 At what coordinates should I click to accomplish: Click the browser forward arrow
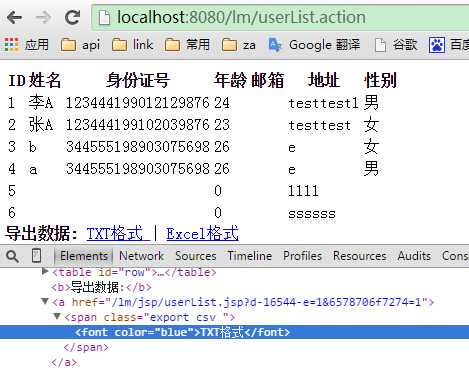click(43, 17)
